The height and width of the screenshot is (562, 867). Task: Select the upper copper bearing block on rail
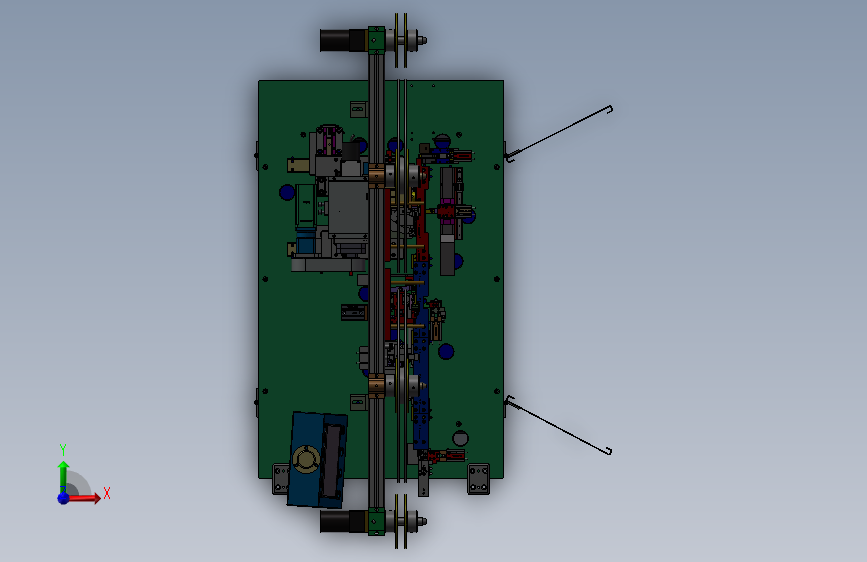[x=377, y=175]
